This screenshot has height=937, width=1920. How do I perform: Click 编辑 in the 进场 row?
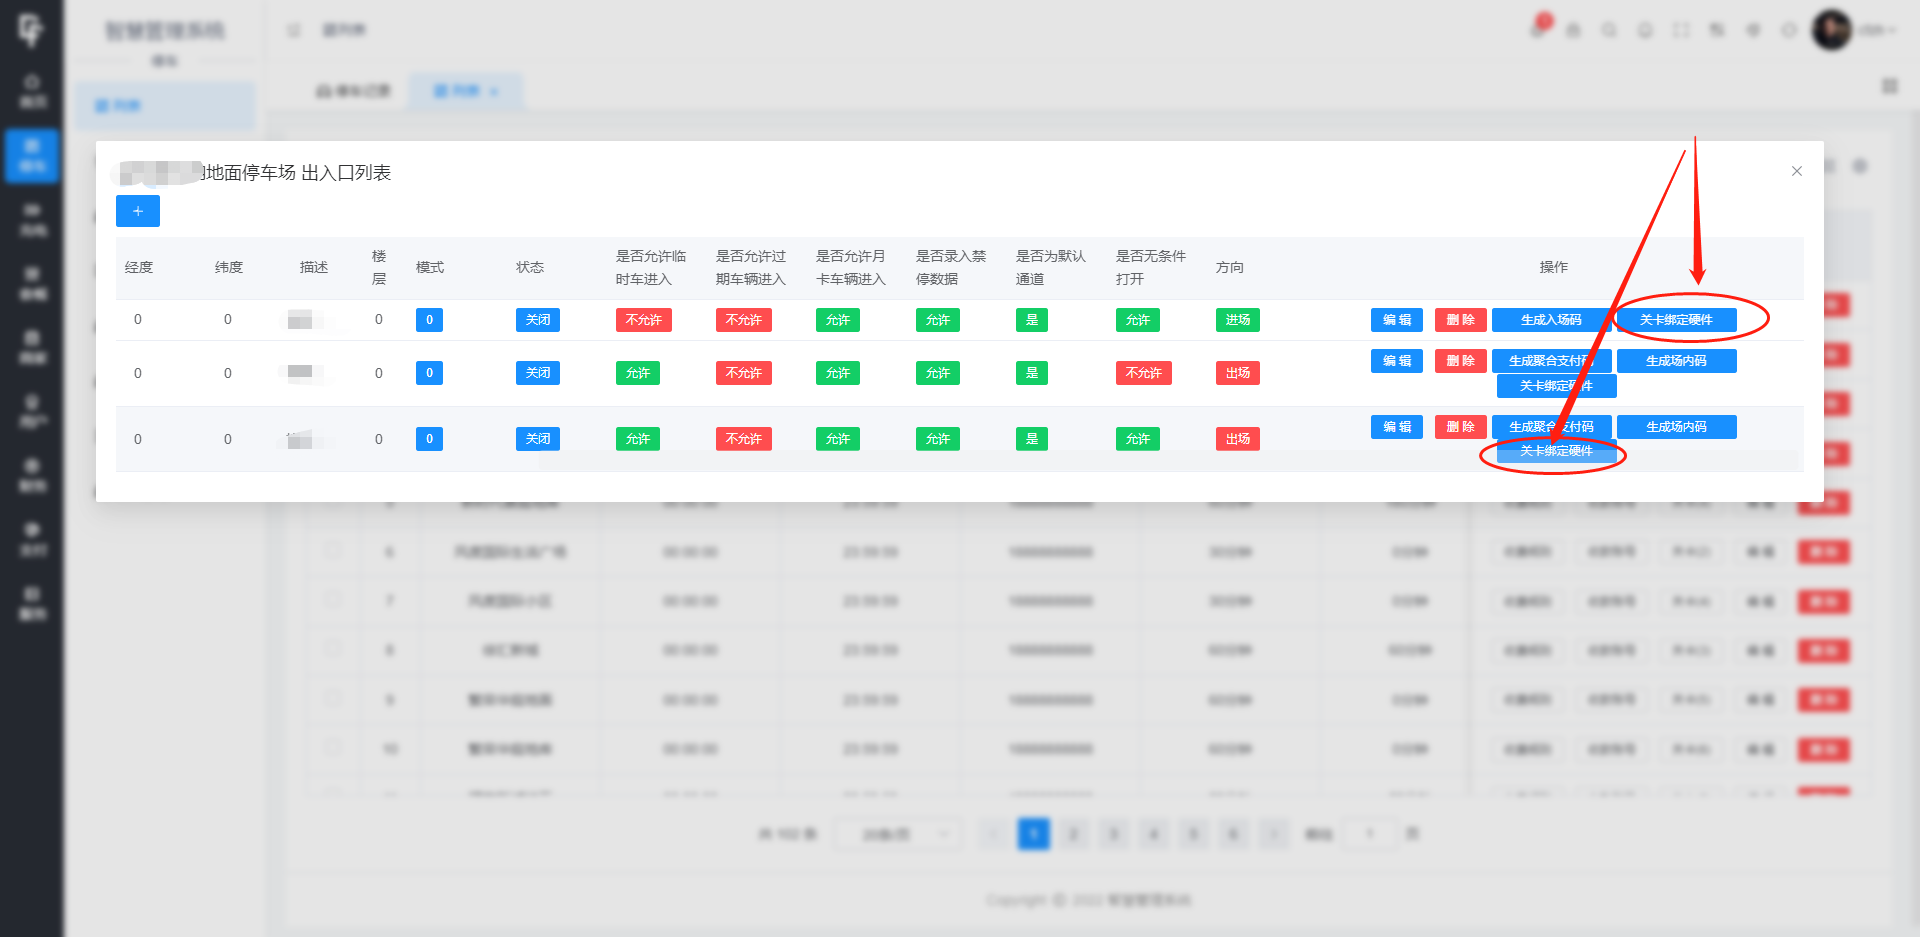click(x=1396, y=320)
